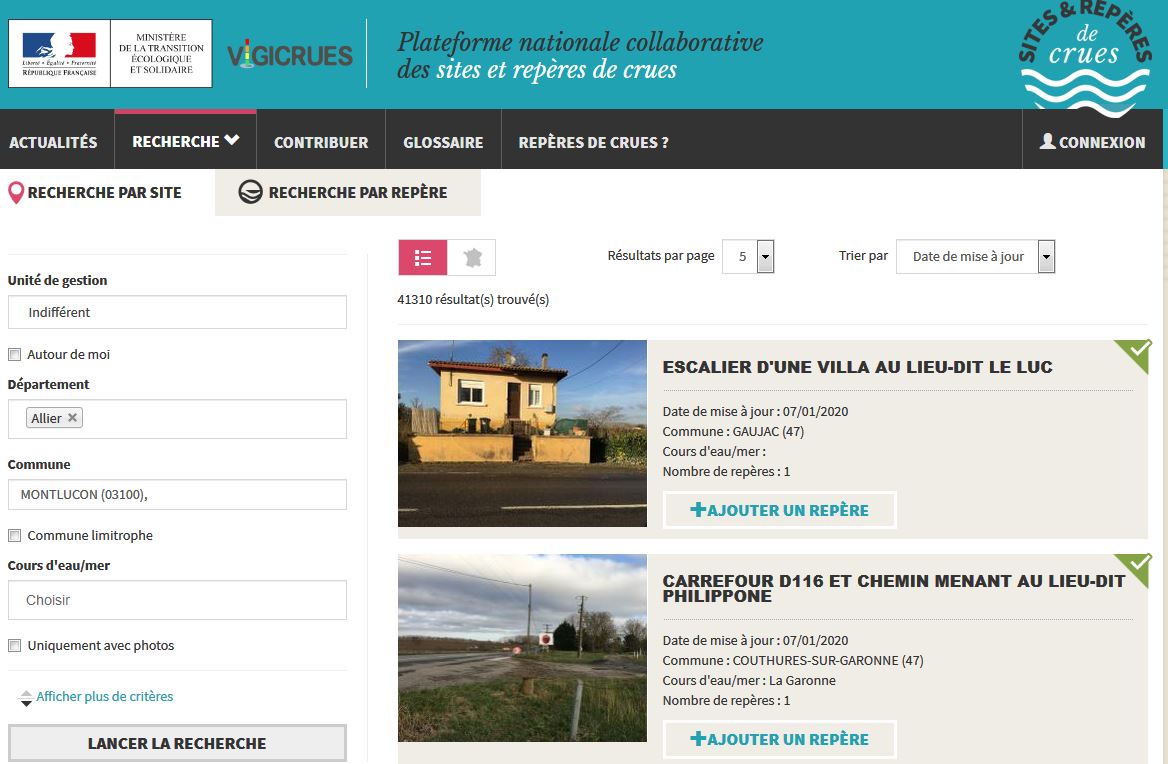
Task: Click the arrows icon beside Afficher plus de critères
Action: tap(26, 698)
